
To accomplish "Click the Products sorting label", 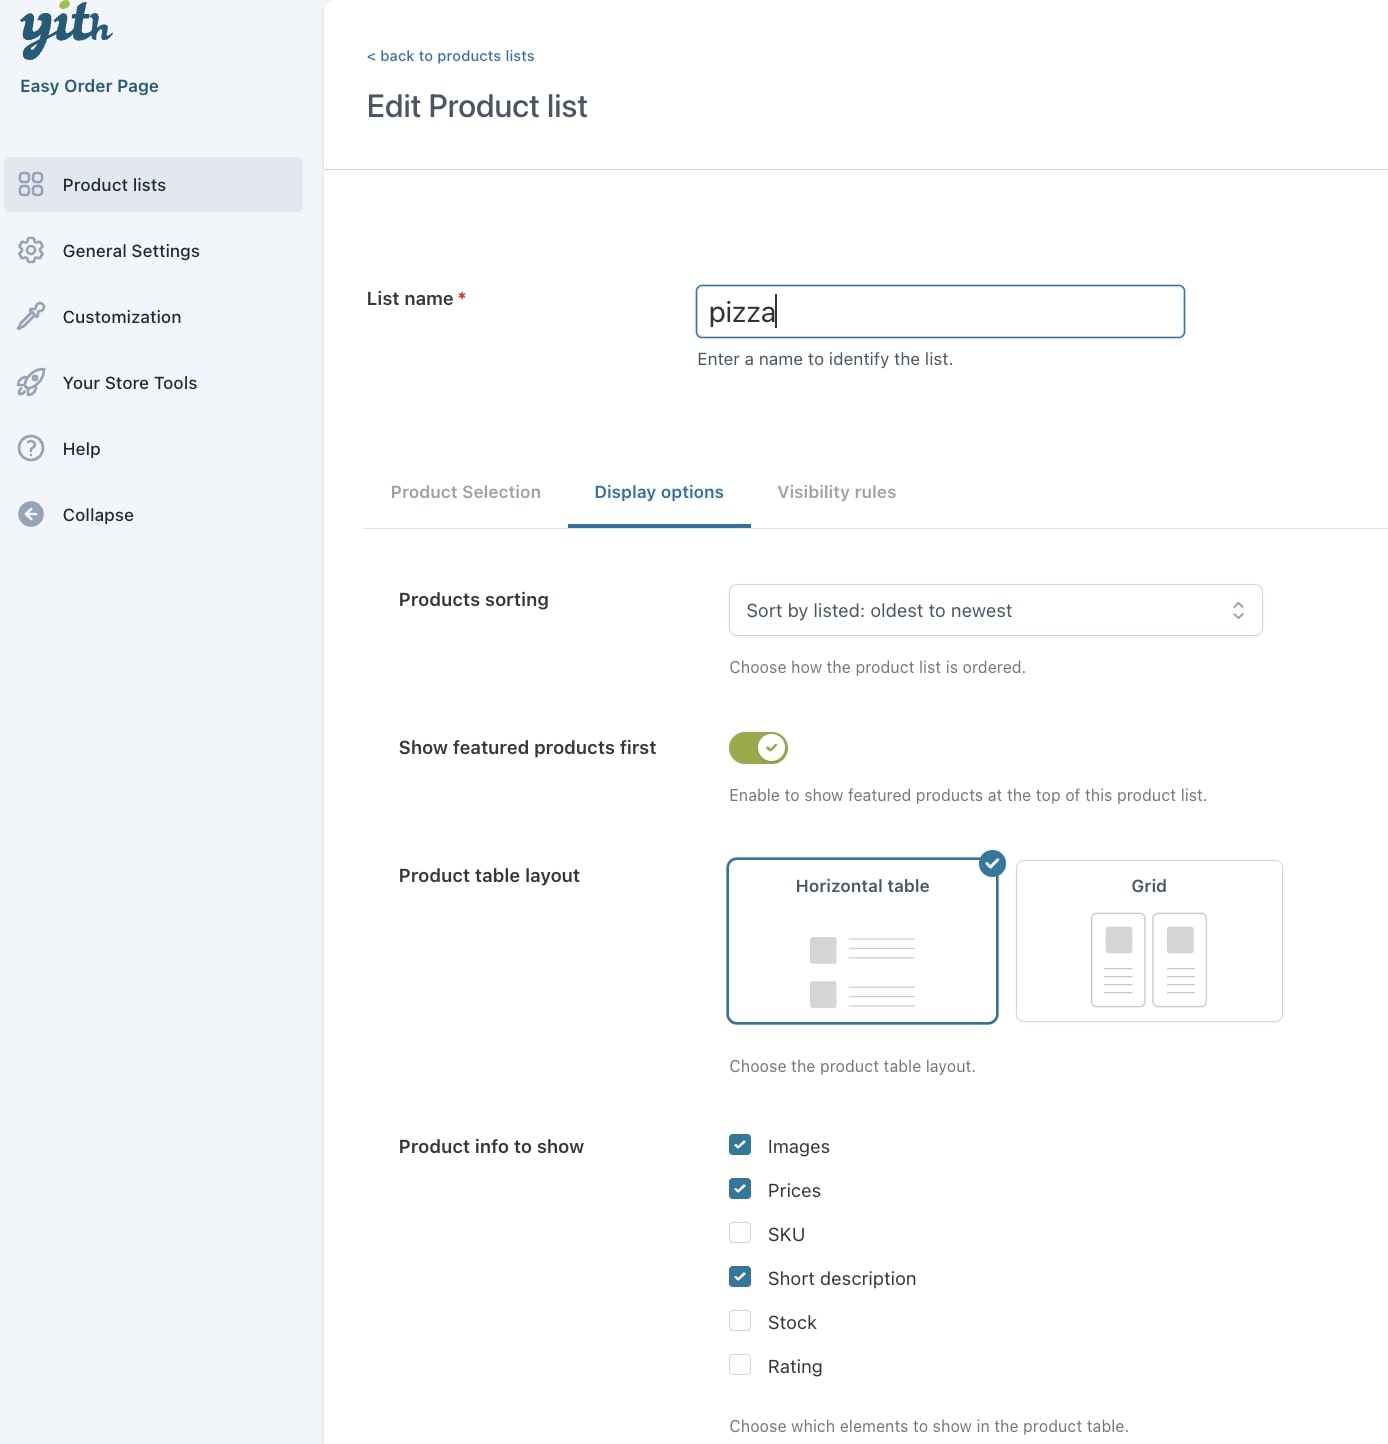I will tap(474, 599).
